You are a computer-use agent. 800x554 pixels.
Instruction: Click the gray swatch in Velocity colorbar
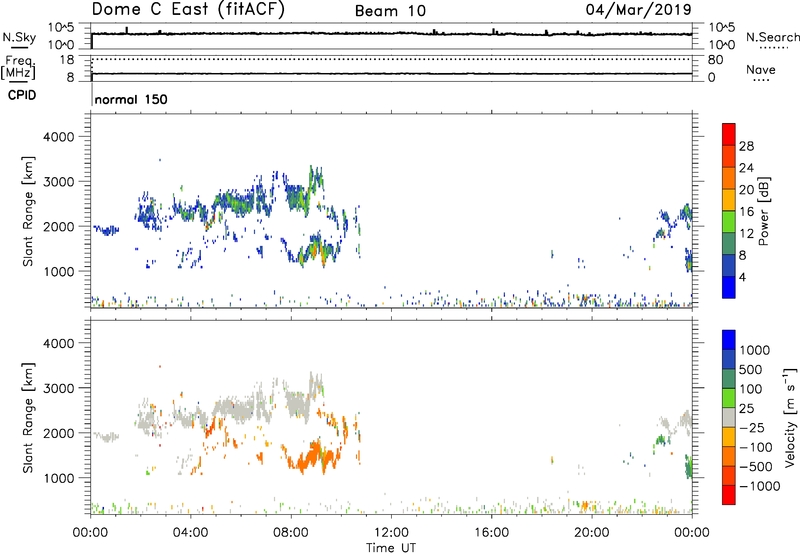(x=729, y=418)
